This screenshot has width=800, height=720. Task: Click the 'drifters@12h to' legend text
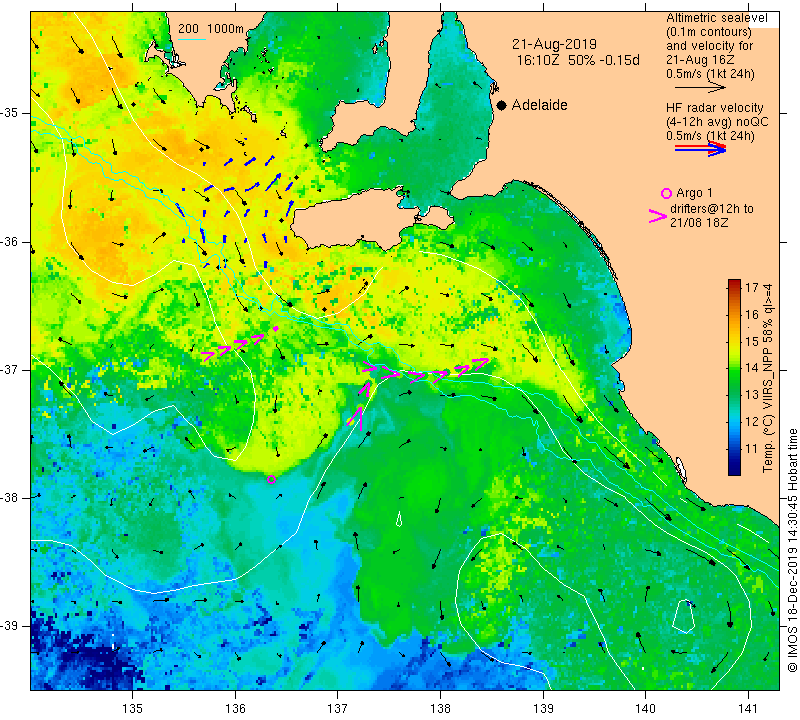coord(712,209)
